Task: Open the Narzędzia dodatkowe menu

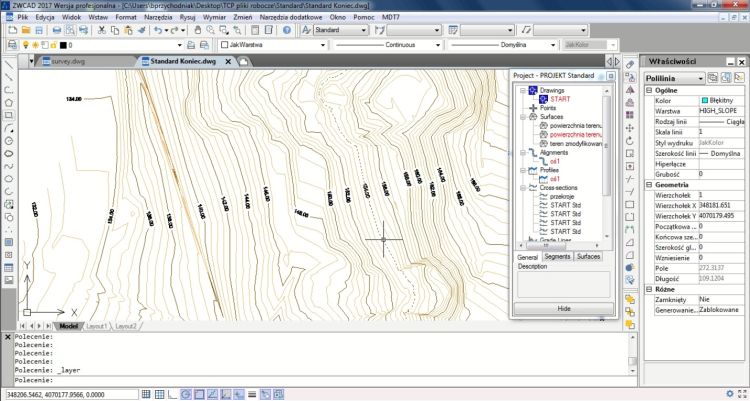Action: (x=291, y=17)
